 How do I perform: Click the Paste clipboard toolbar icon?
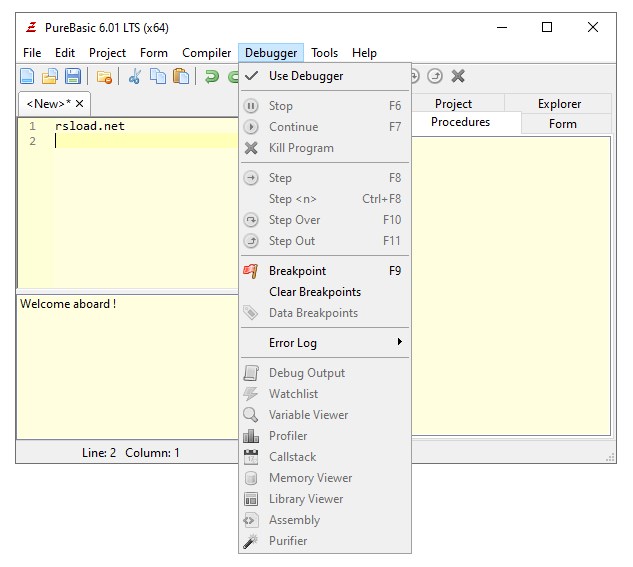tap(181, 76)
